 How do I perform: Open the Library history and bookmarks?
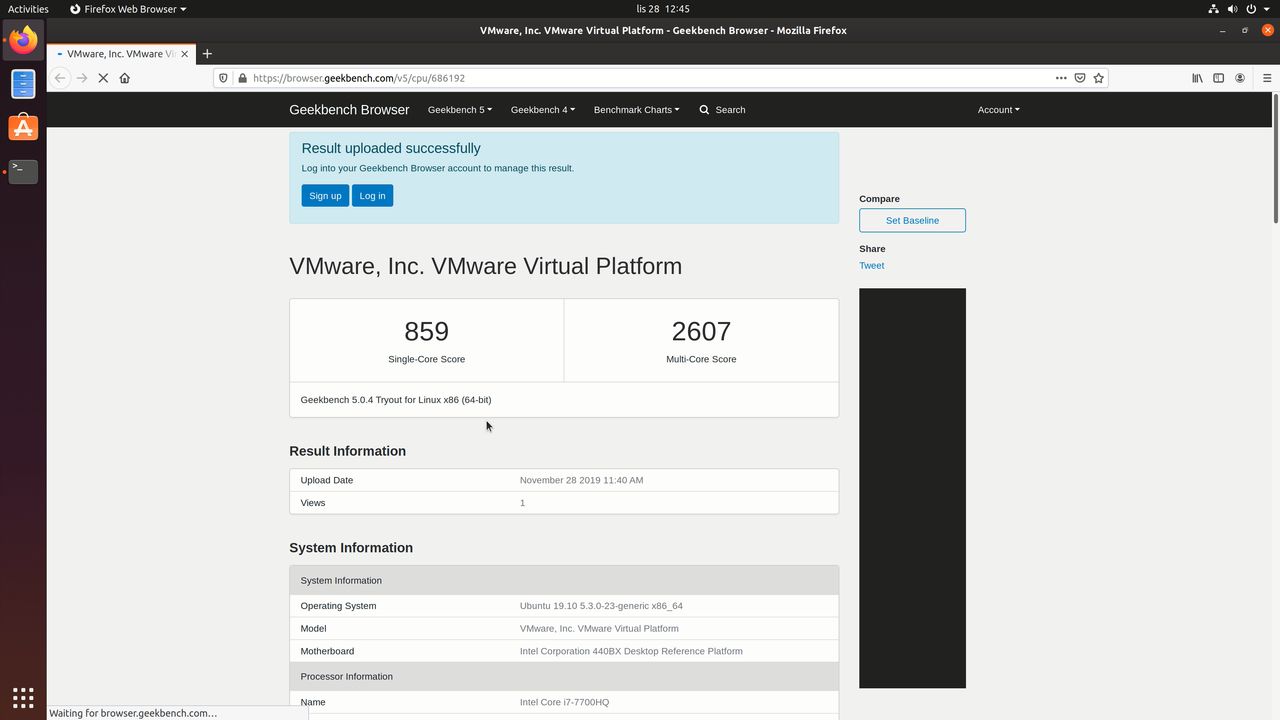(x=1197, y=78)
